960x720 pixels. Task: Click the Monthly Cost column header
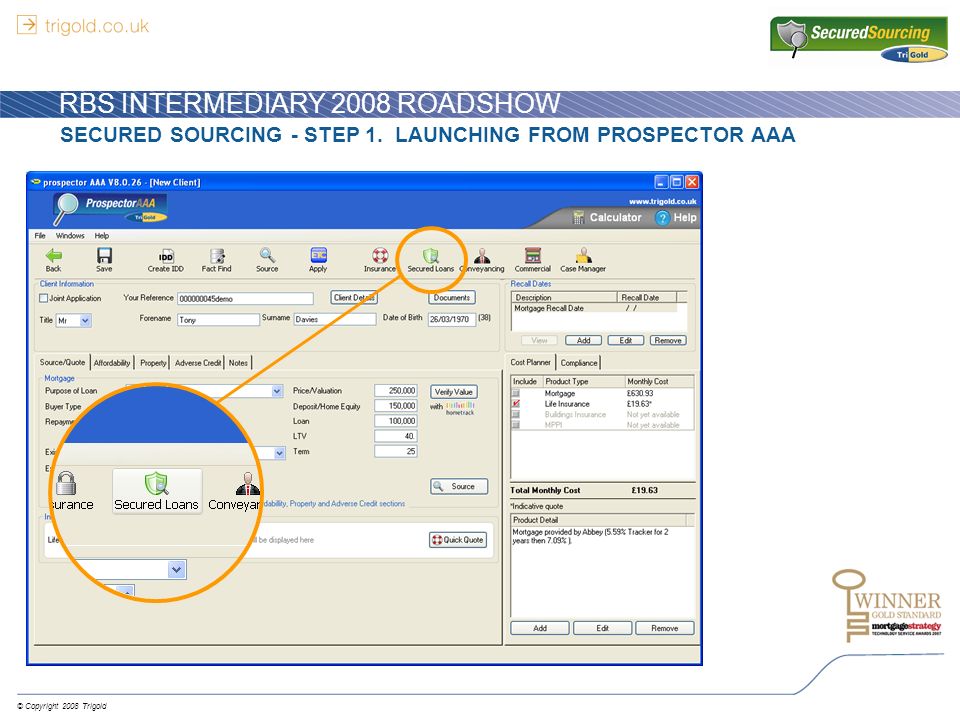pos(659,381)
